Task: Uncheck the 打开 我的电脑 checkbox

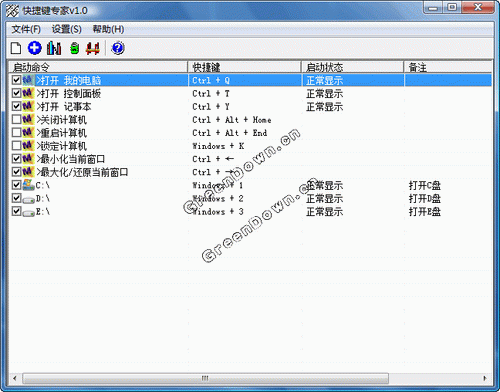Action: [16, 80]
